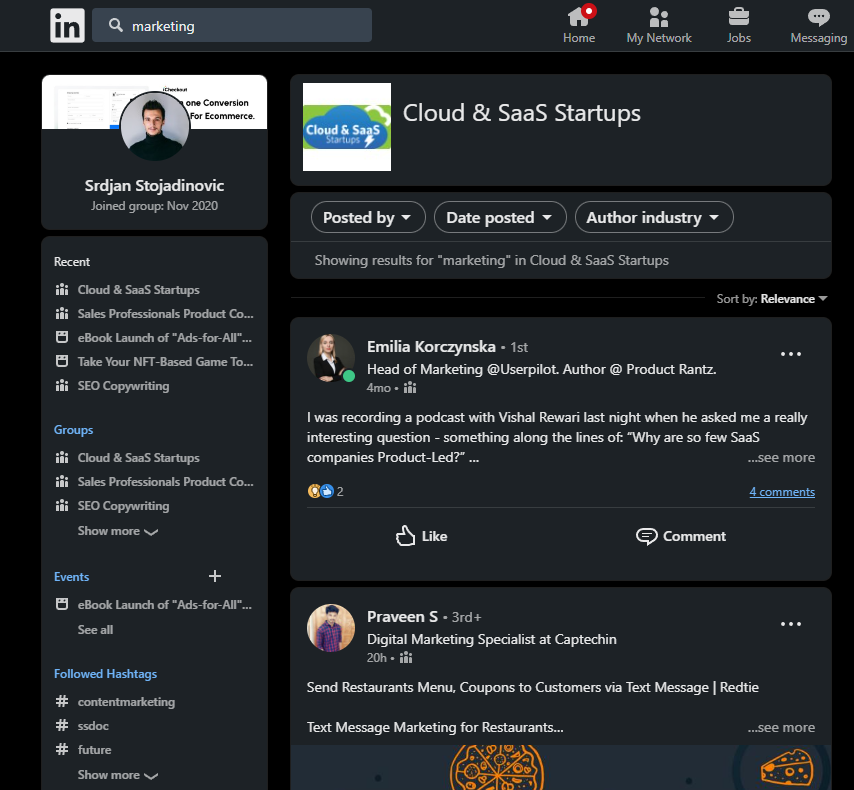Image resolution: width=854 pixels, height=790 pixels.
Task: Click the Cloud & SaaS Startups group logo
Action: click(347, 127)
